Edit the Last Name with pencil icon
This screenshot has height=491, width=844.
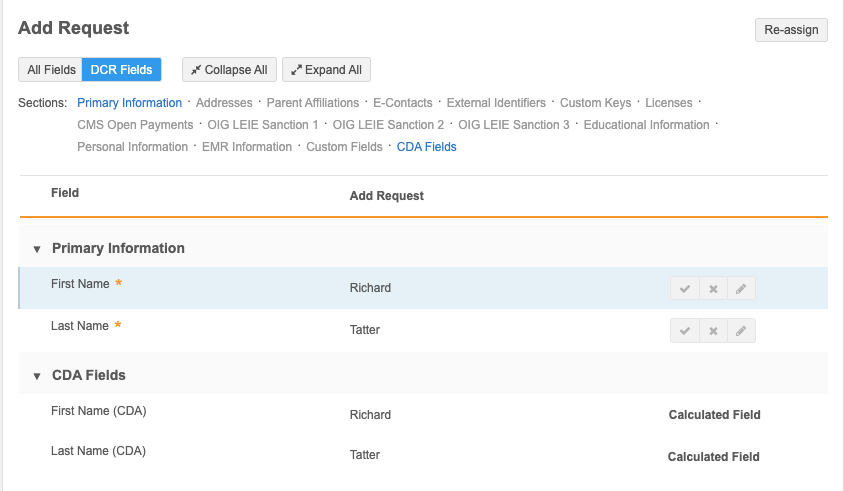[741, 331]
